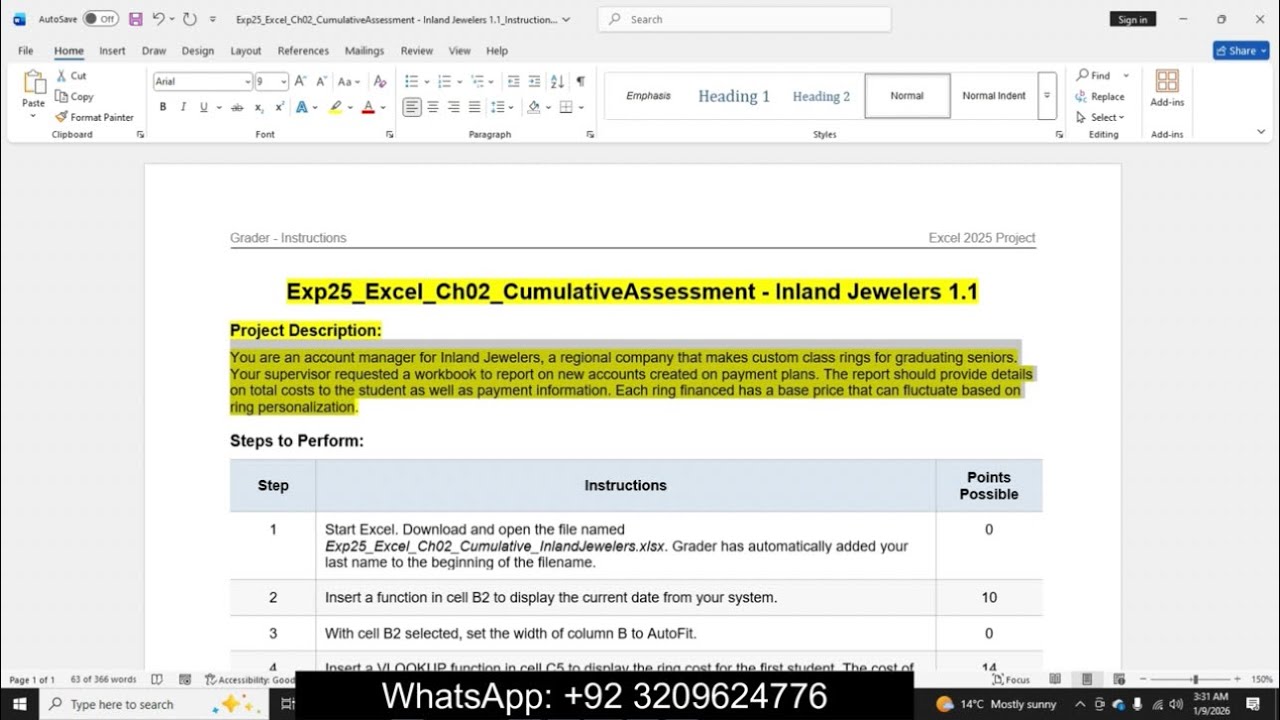Open the font size dropdown

coord(284,82)
